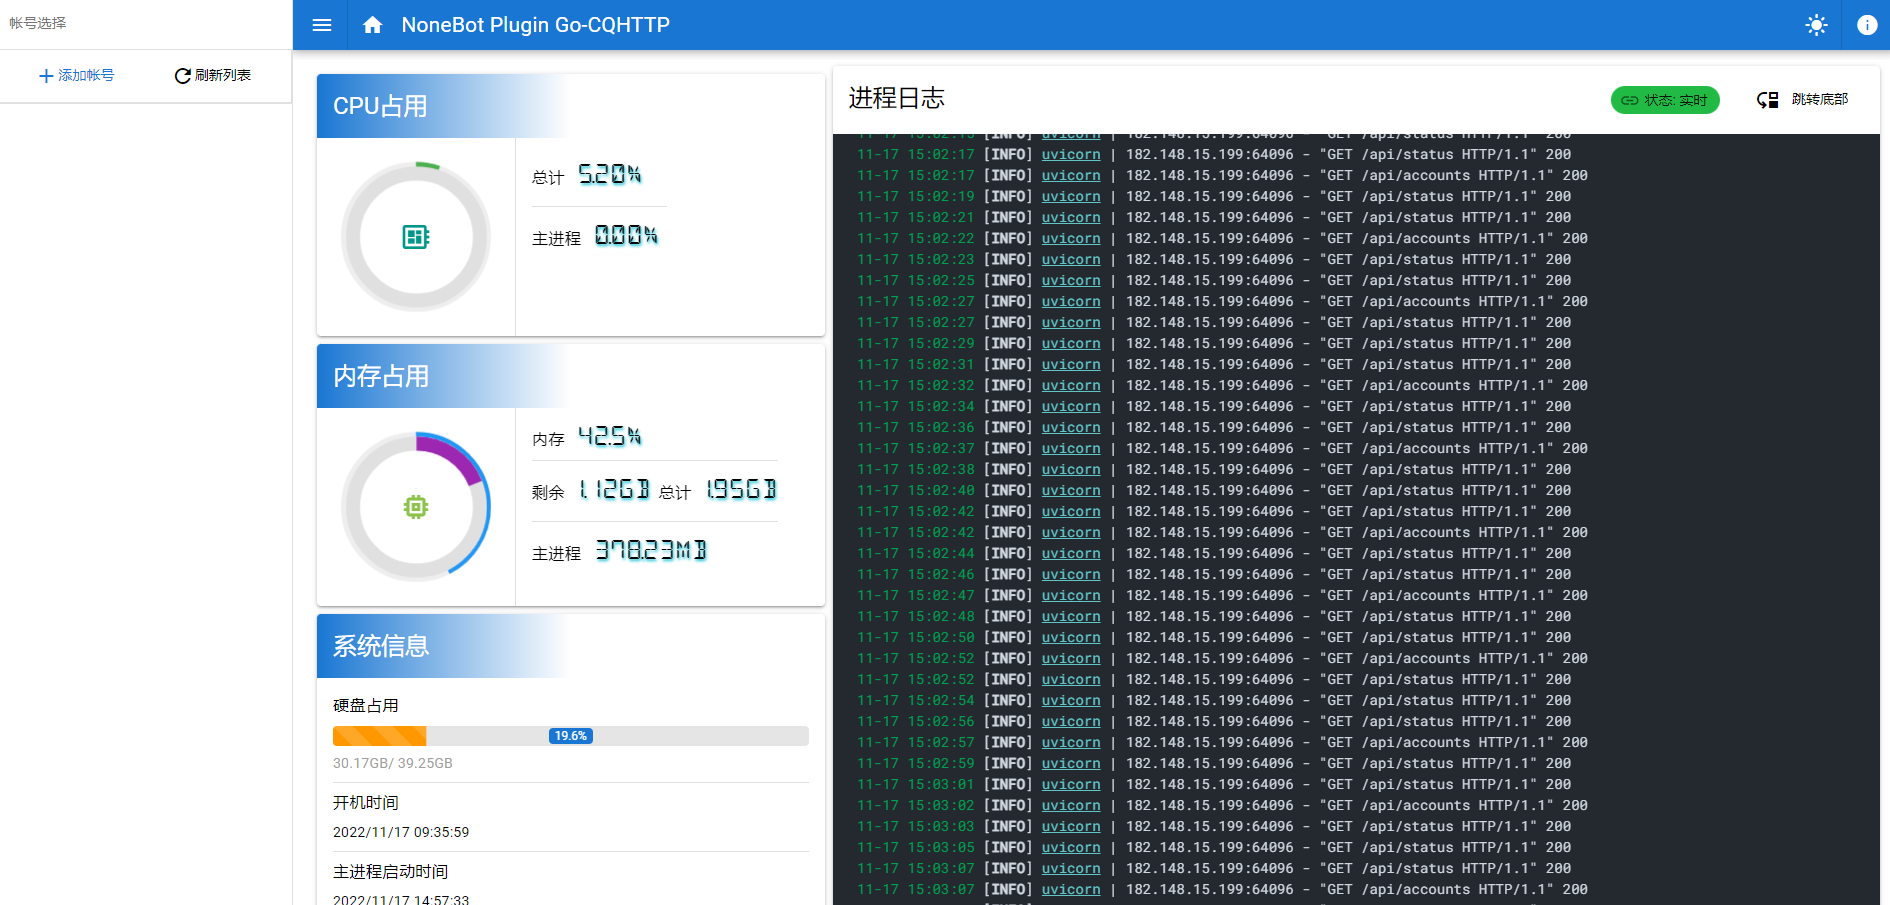The image size is (1890, 905).
Task: Click the 帐号选择 sidebar label
Action: click(38, 23)
